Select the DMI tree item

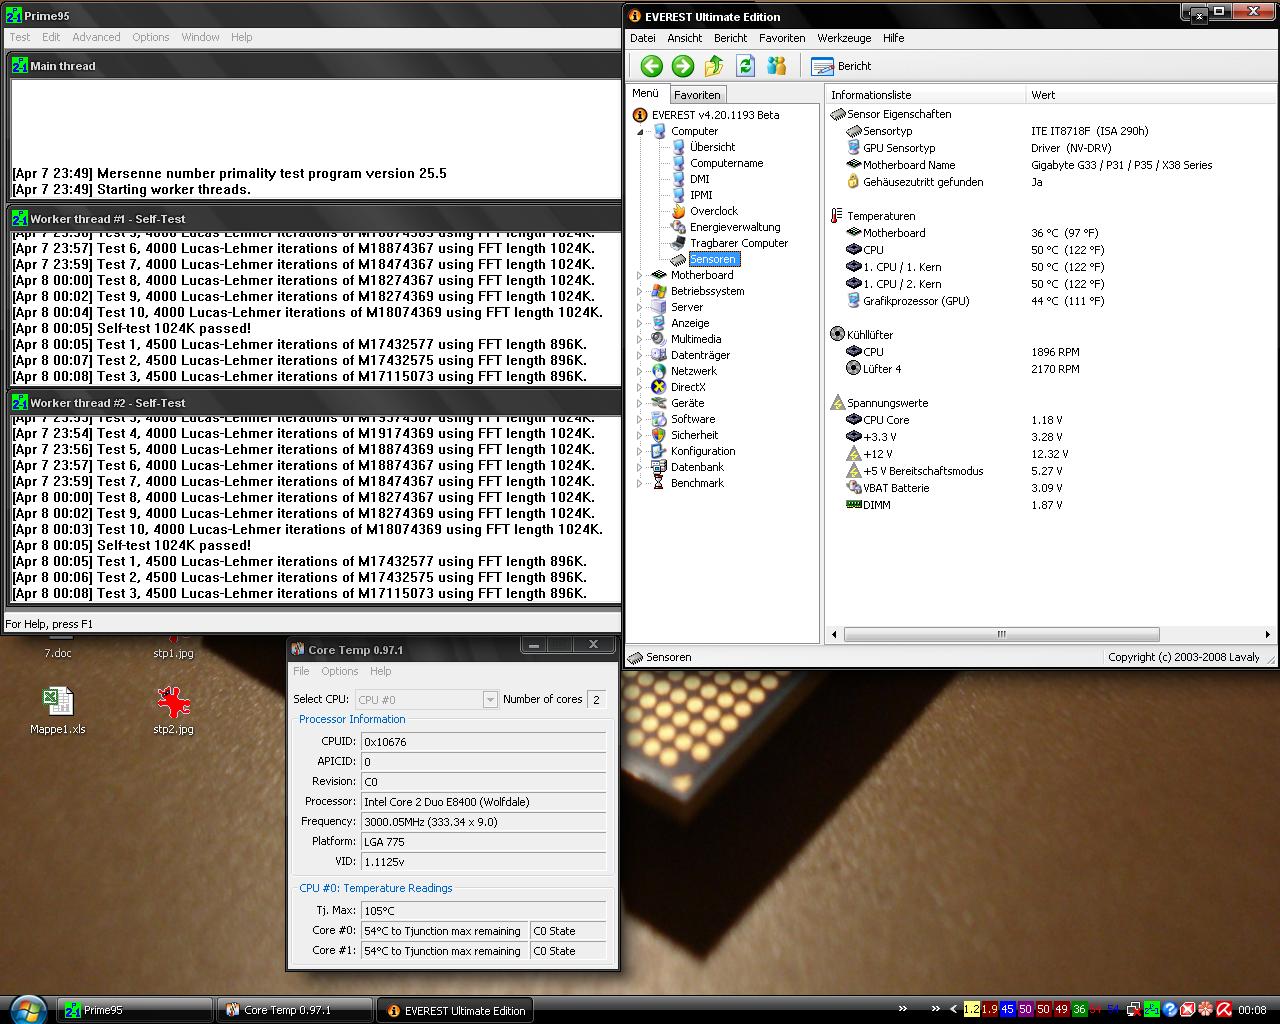coord(699,179)
